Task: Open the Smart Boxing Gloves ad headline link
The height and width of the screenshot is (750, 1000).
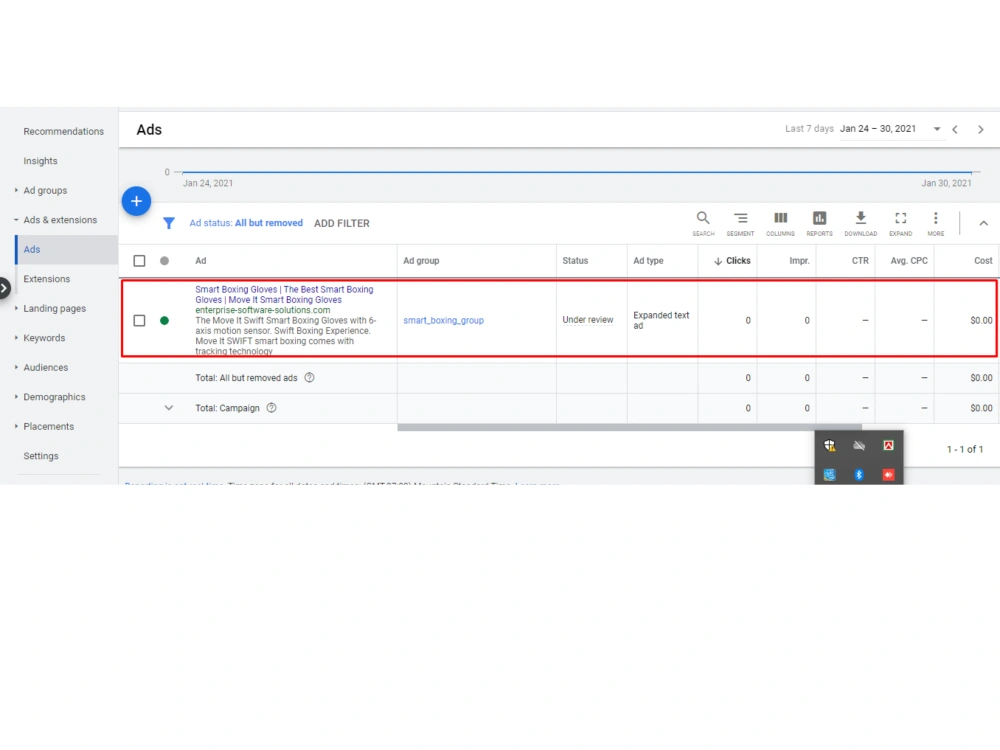Action: tap(284, 295)
